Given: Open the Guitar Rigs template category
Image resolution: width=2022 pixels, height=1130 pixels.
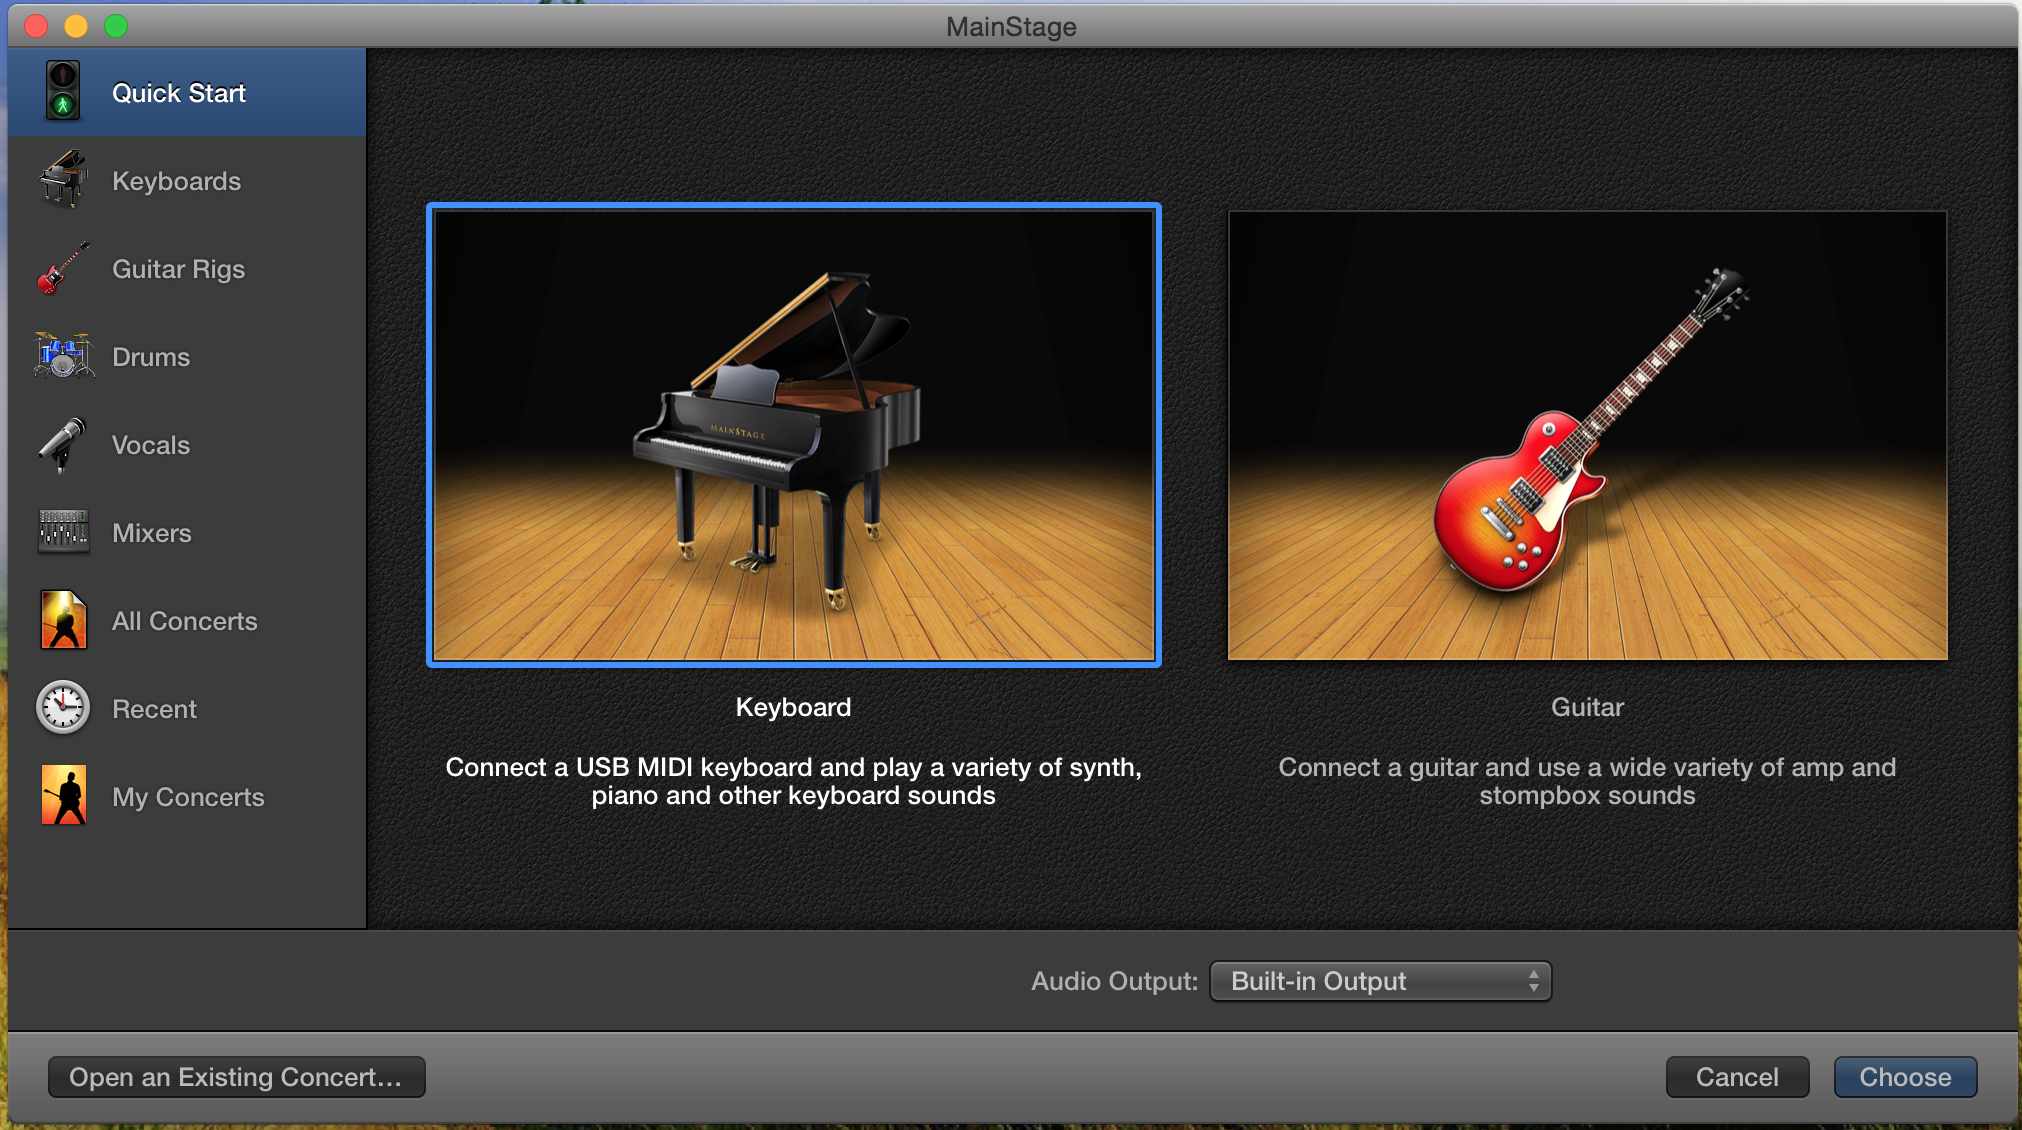Looking at the screenshot, I should click(187, 269).
